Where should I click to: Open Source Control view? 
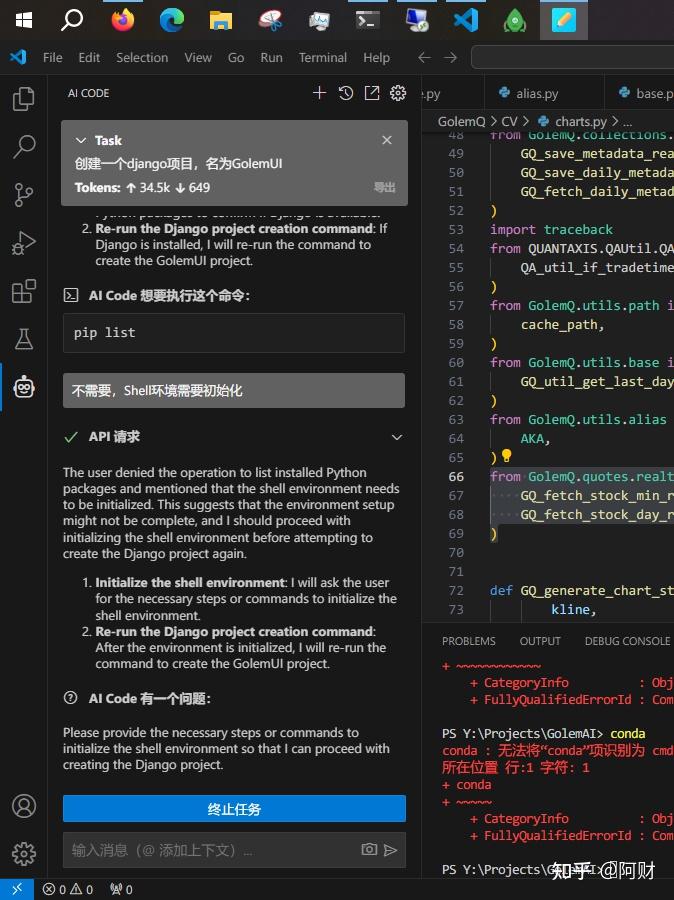click(x=24, y=195)
